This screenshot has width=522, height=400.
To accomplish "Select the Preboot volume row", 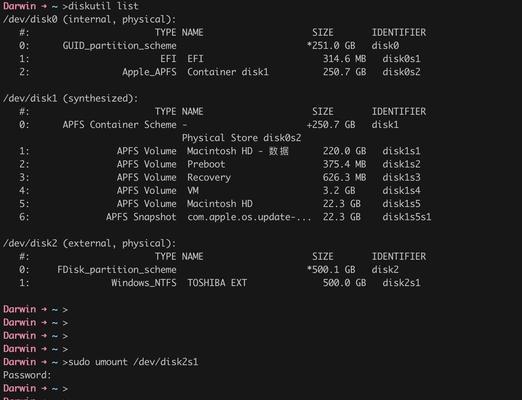I will 219,164.
